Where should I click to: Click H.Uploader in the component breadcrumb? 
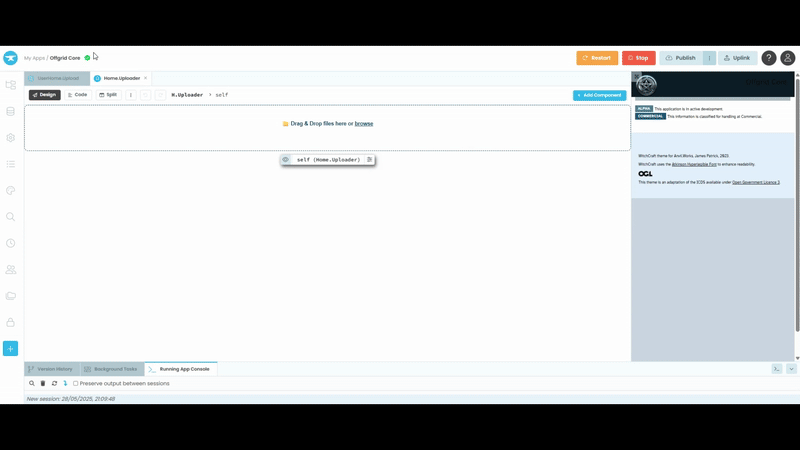click(x=187, y=95)
